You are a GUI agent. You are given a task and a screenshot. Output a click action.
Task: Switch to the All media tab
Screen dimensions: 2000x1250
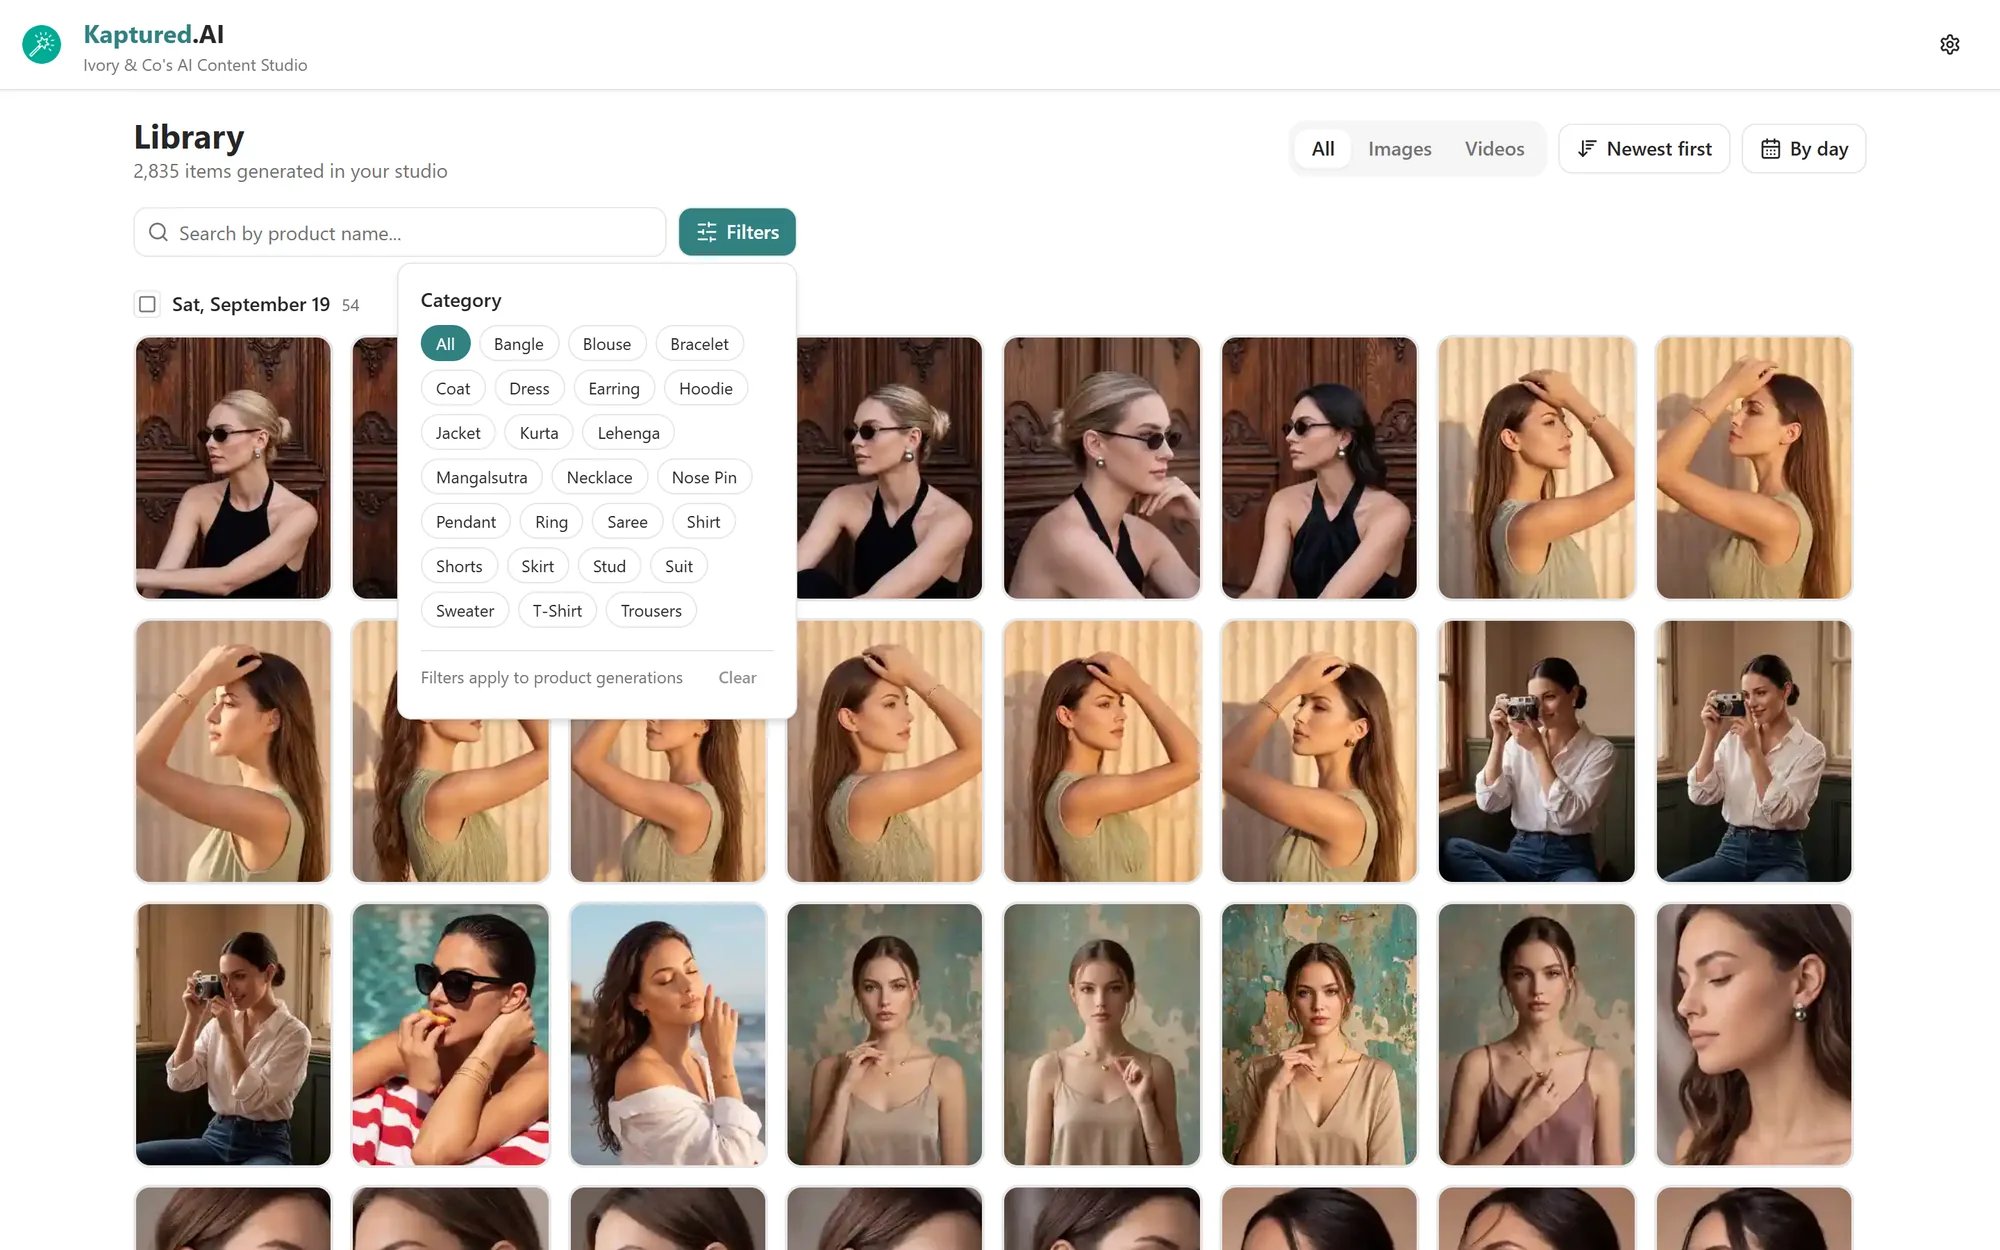[x=1322, y=149]
